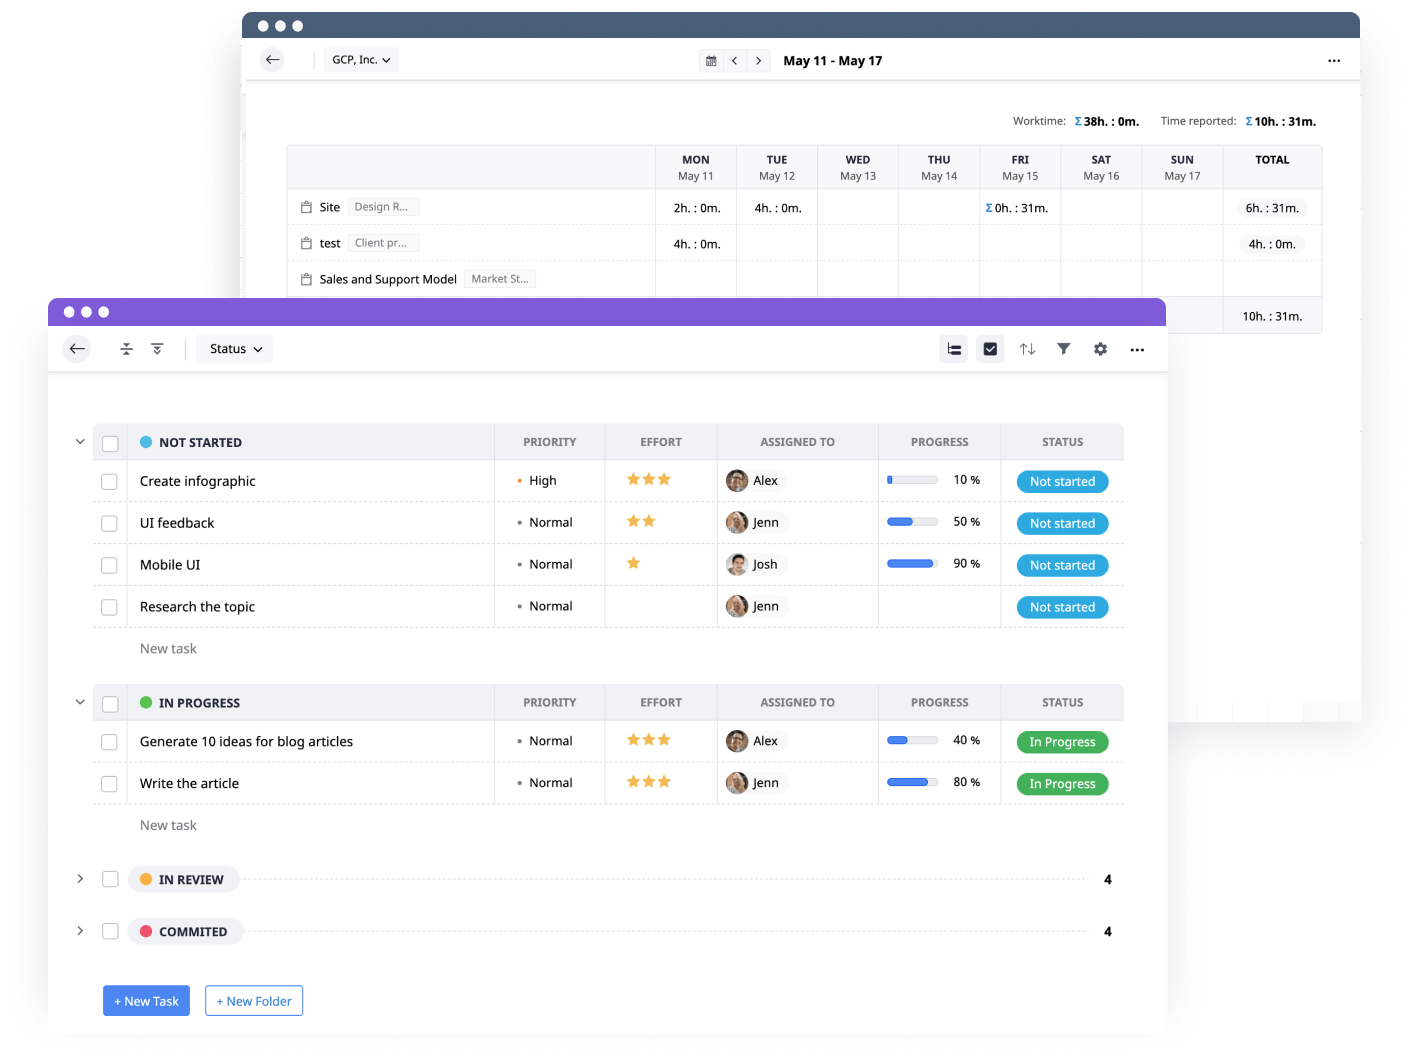Click the sort arrows icon in task toolbar
This screenshot has width=1410, height=1058.
point(1027,349)
